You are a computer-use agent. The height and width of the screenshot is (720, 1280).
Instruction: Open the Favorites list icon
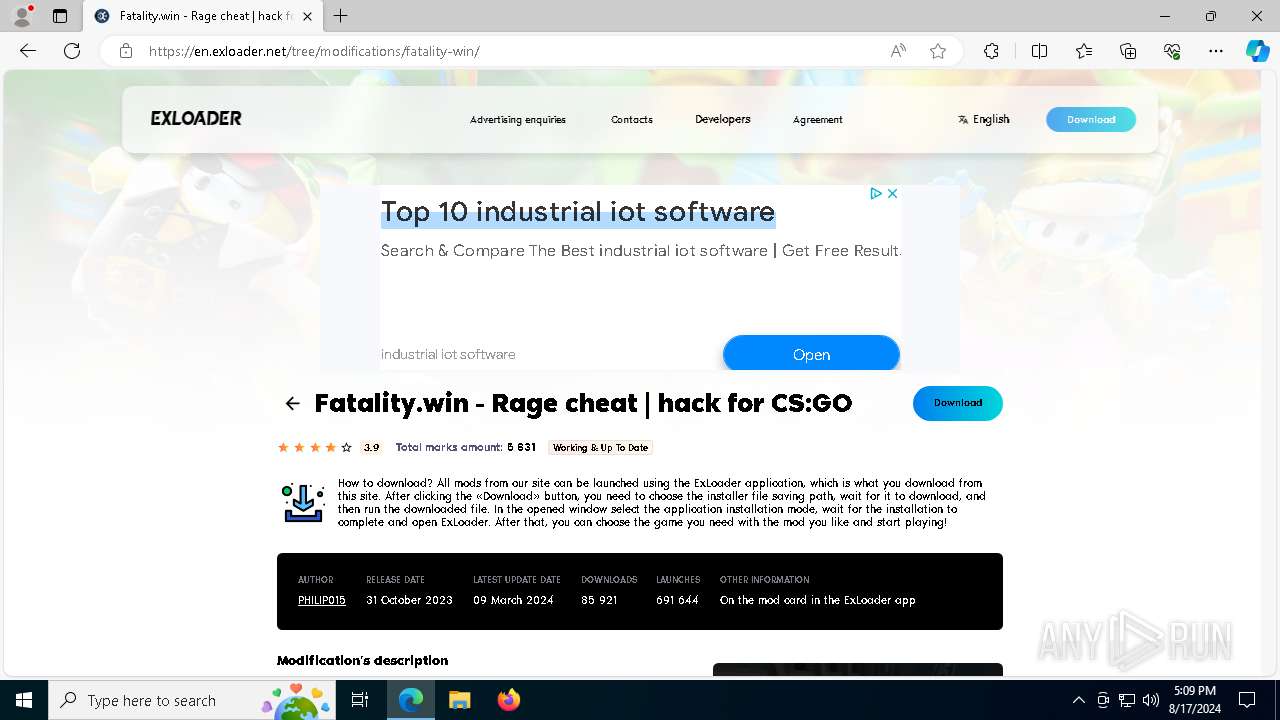(1084, 51)
